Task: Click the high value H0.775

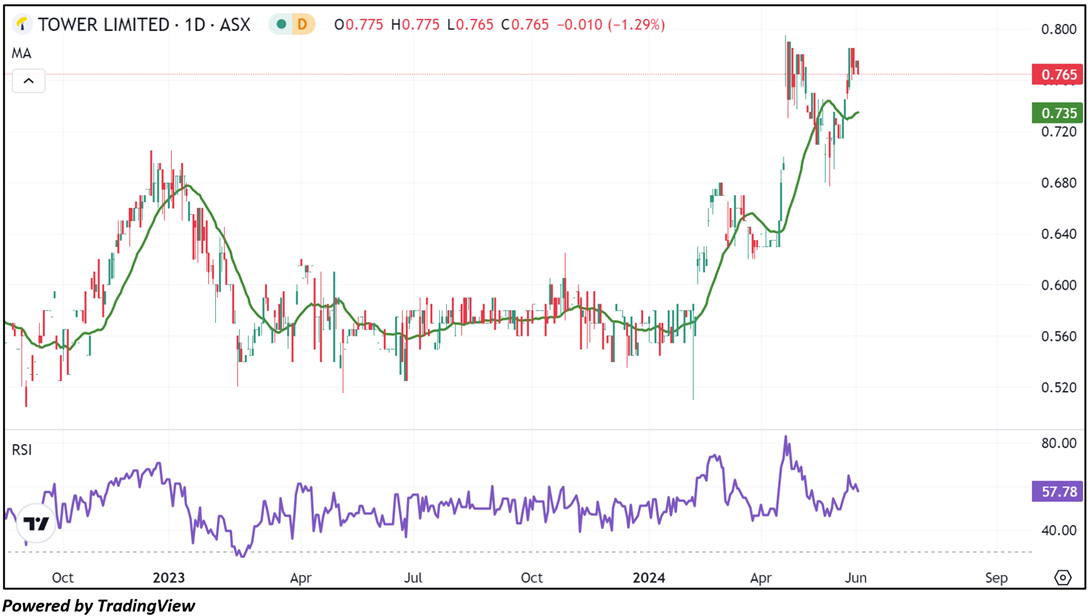Action: pyautogui.click(x=415, y=25)
